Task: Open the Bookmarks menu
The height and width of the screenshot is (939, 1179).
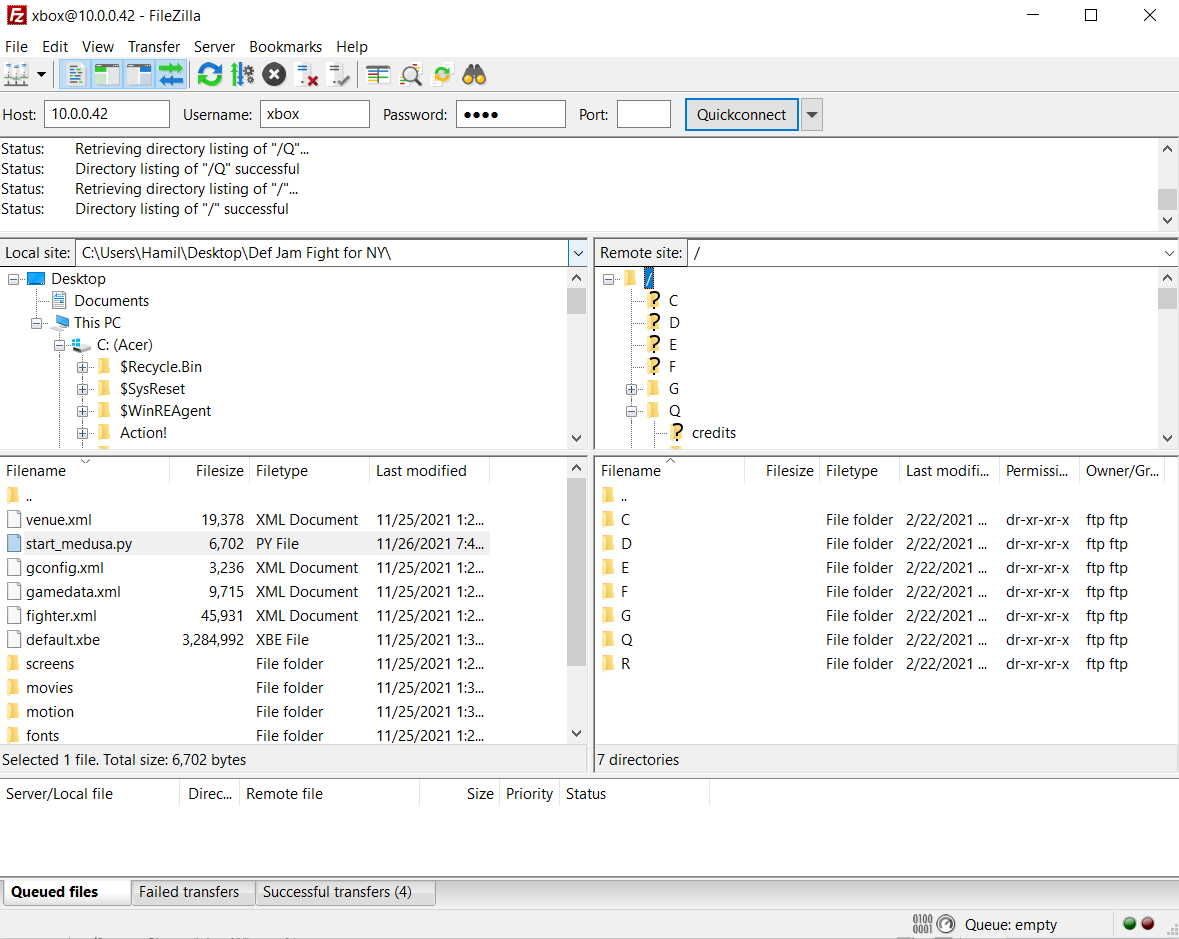Action: pyautogui.click(x=286, y=47)
